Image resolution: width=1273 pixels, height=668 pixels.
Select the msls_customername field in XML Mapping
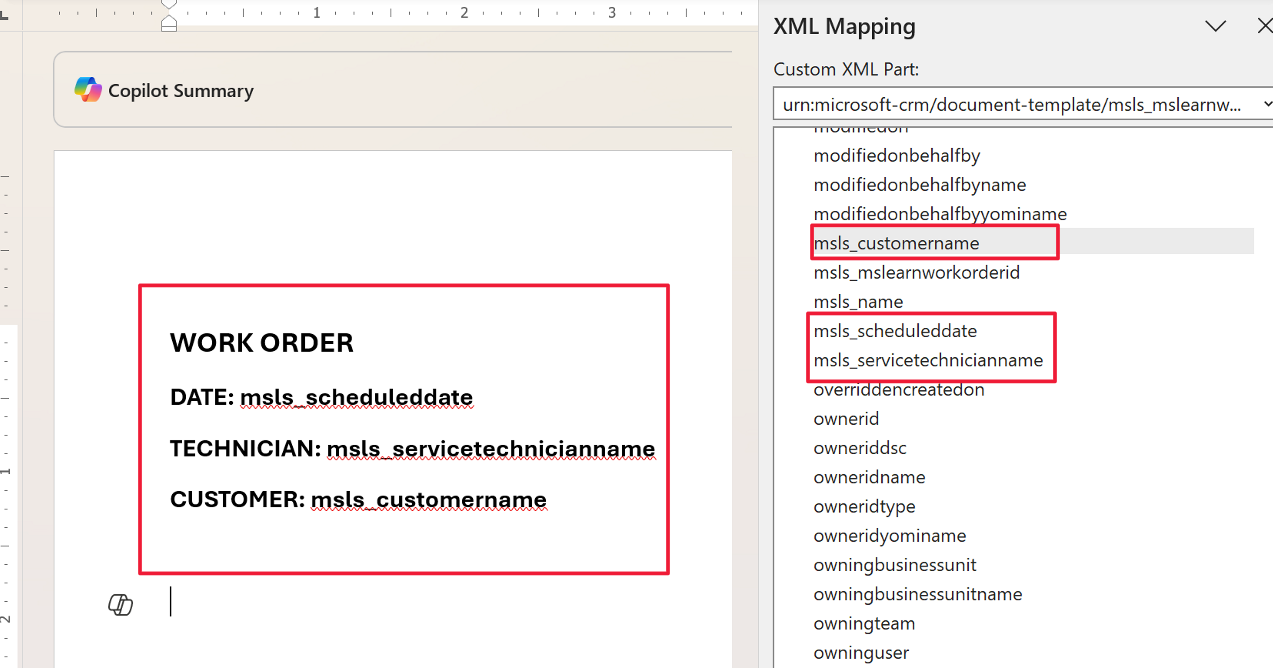(x=896, y=242)
